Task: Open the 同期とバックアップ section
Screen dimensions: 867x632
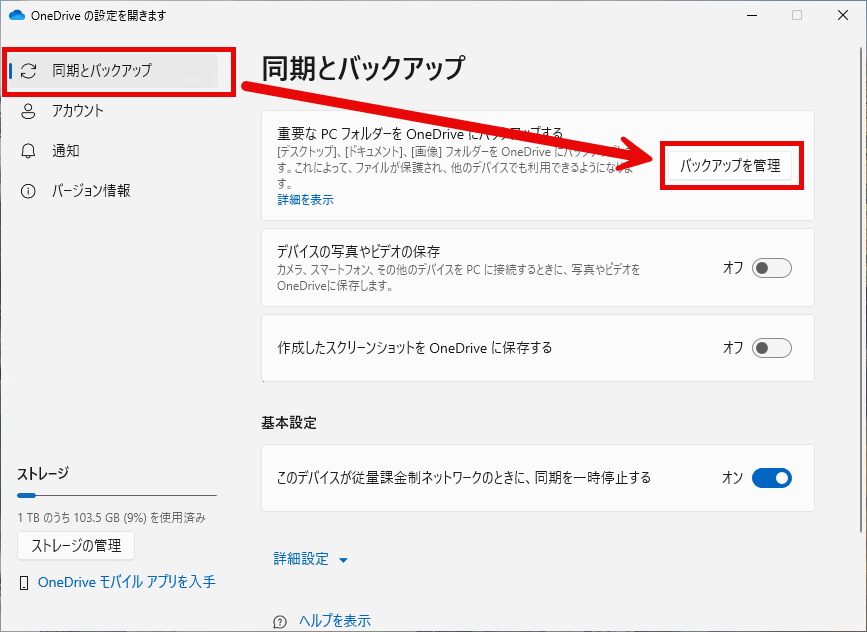Action: coord(114,71)
